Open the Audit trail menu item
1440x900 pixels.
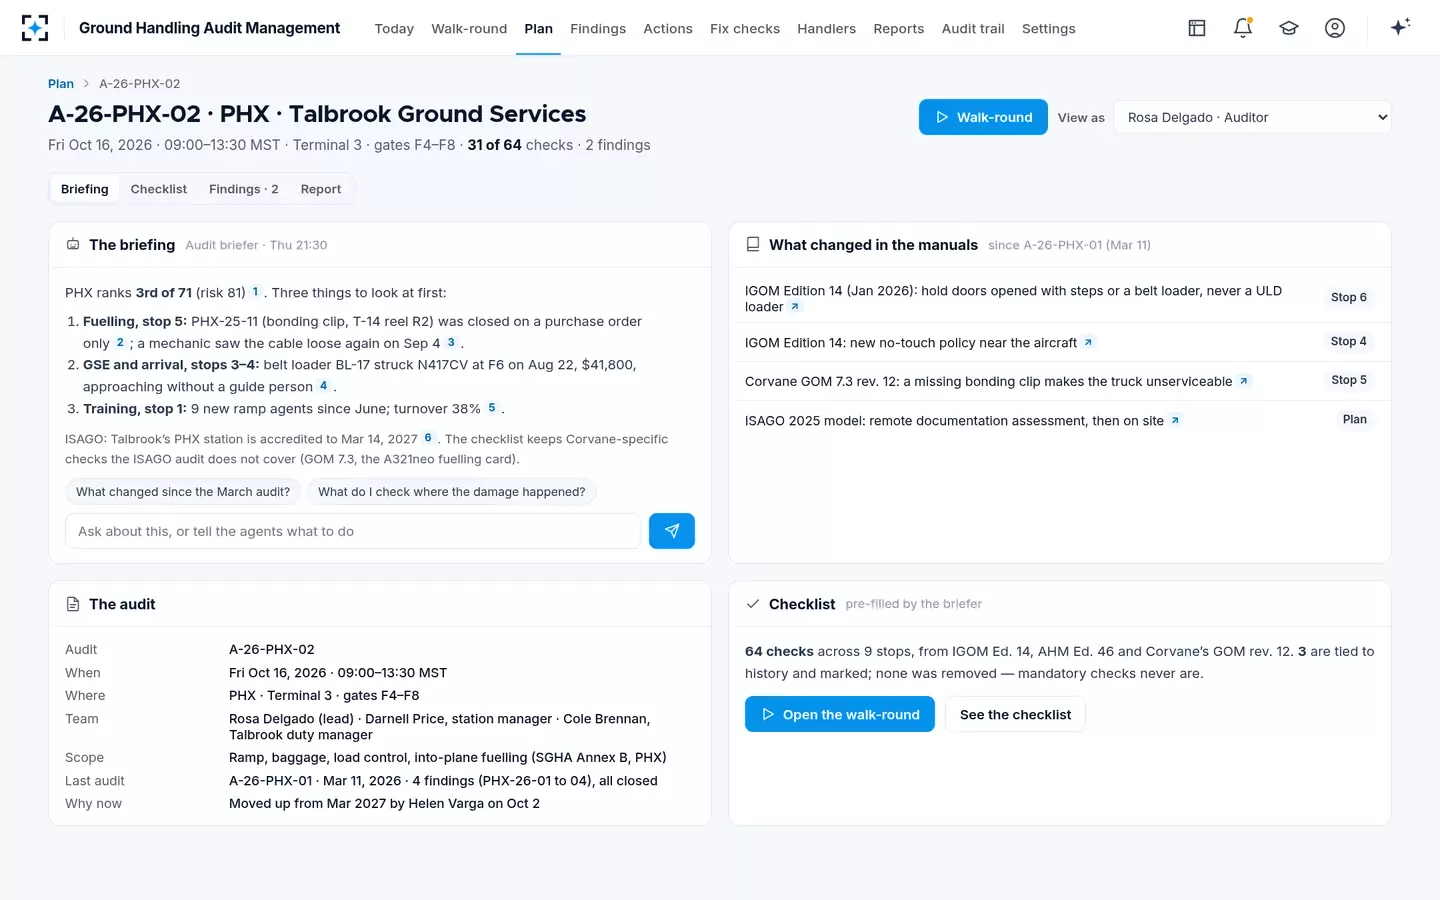click(x=973, y=28)
